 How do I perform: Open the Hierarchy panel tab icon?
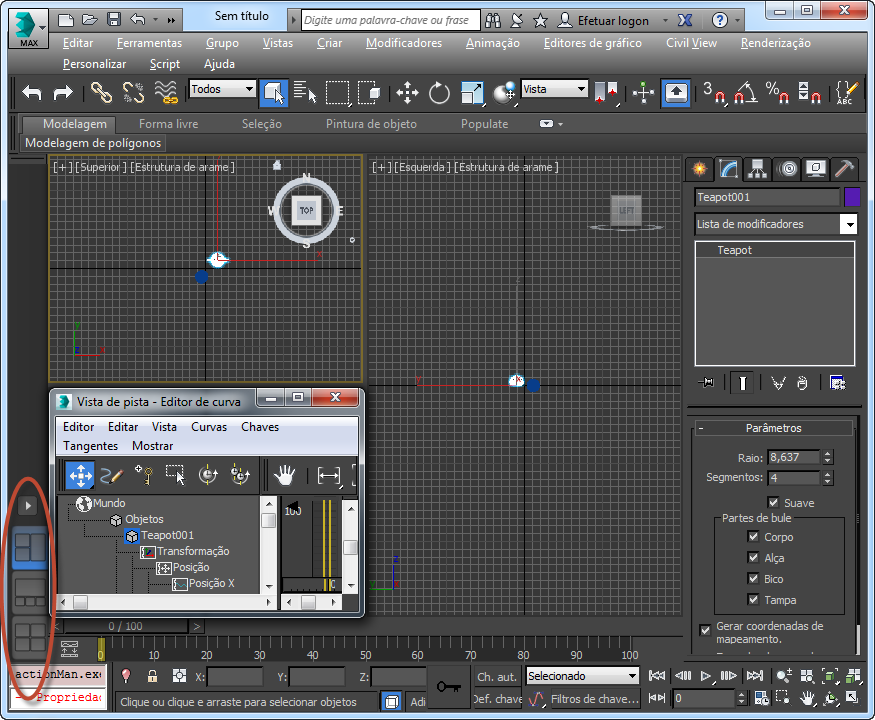pyautogui.click(x=758, y=168)
